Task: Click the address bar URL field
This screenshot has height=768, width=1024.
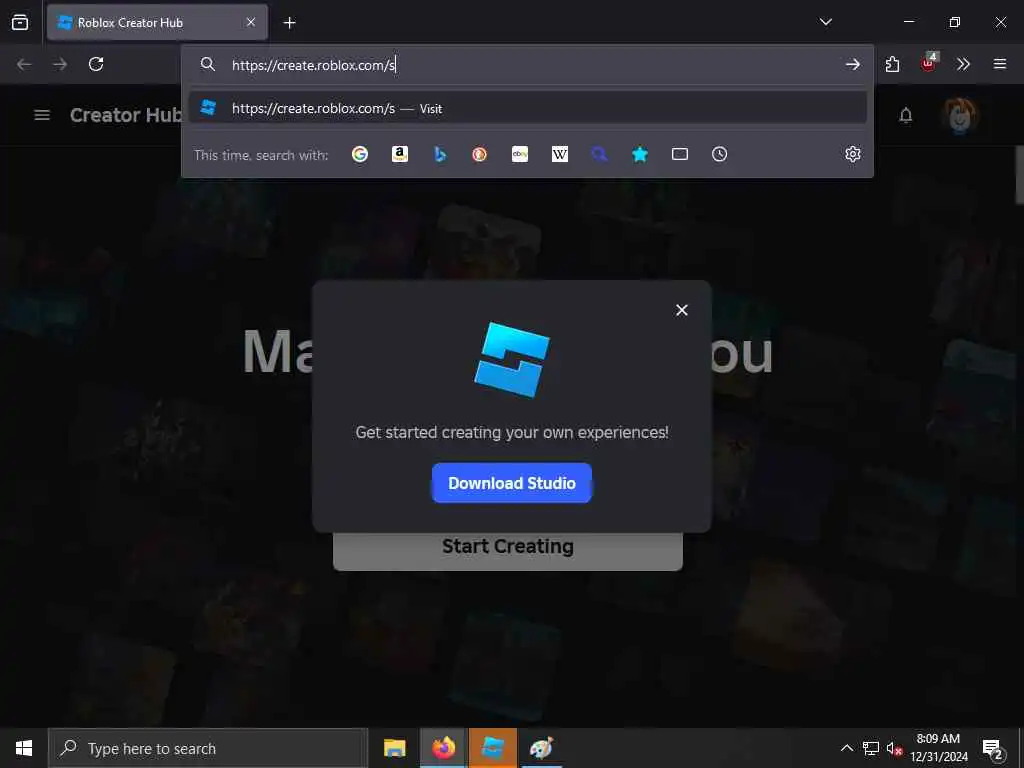Action: click(x=528, y=65)
